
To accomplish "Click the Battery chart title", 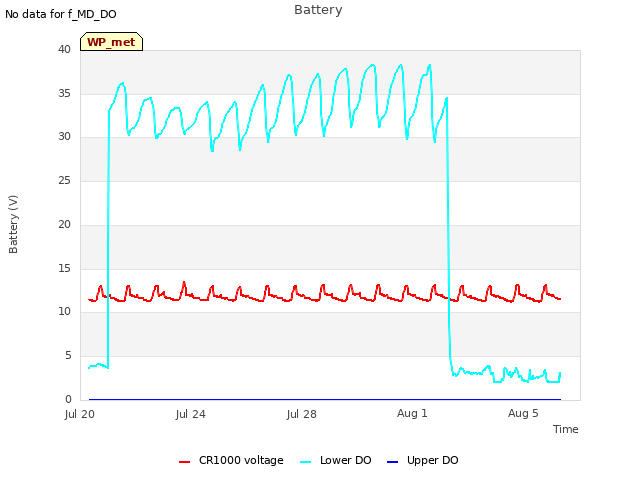I will pos(318,9).
